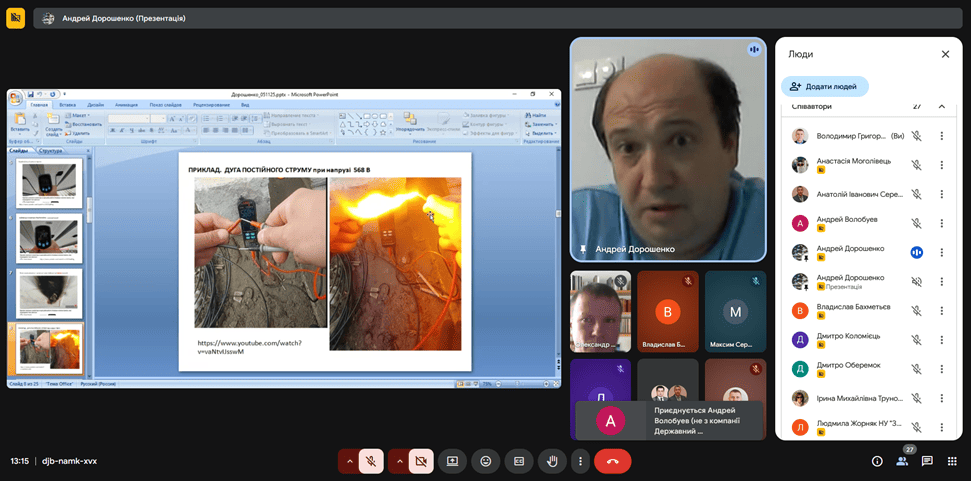Screen dimensions: 971x481
Task: Click the Додати людей button
Action: 825,87
